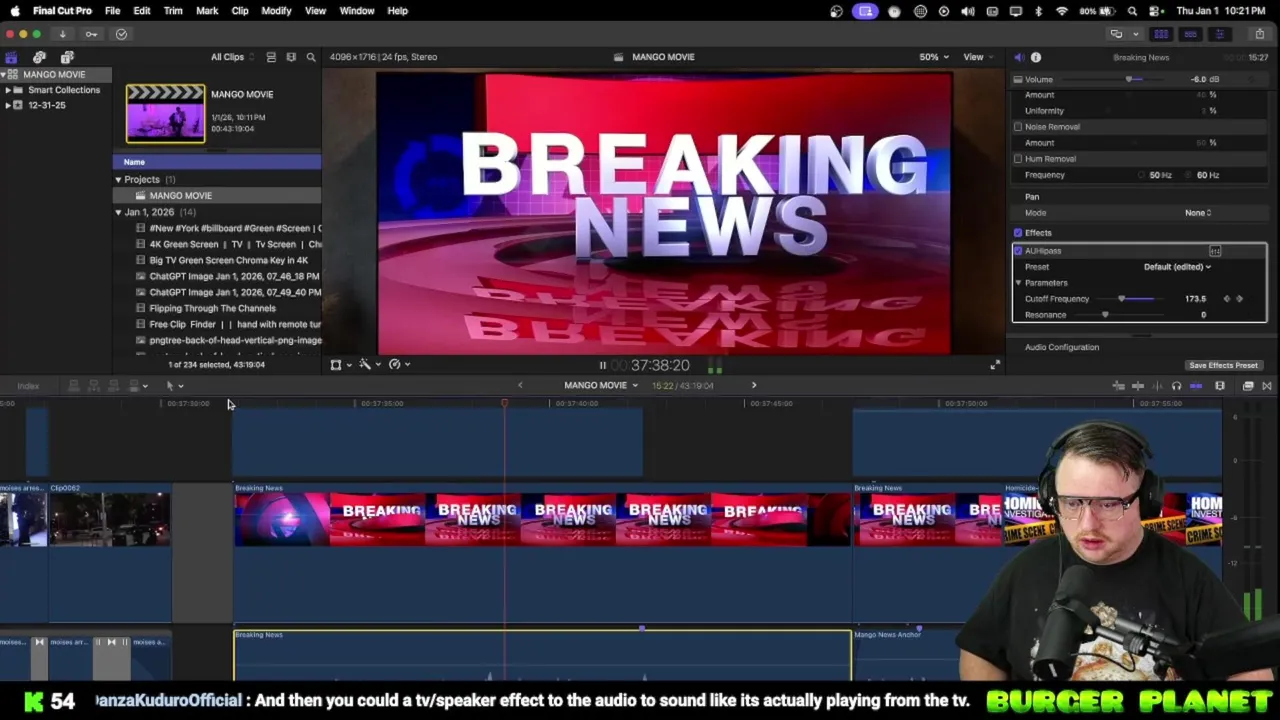
Task: Enable the Hum Removal checkbox
Action: point(1018,159)
